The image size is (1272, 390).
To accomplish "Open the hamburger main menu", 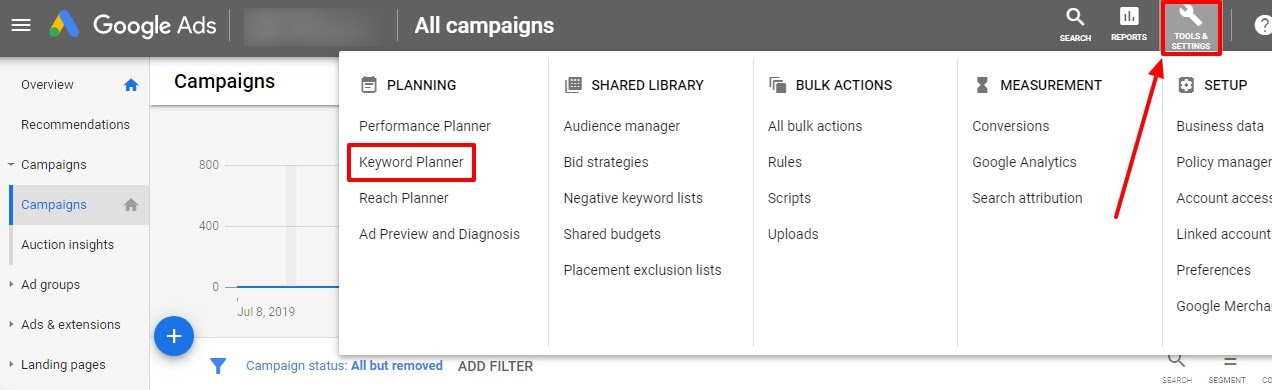I will click(21, 25).
